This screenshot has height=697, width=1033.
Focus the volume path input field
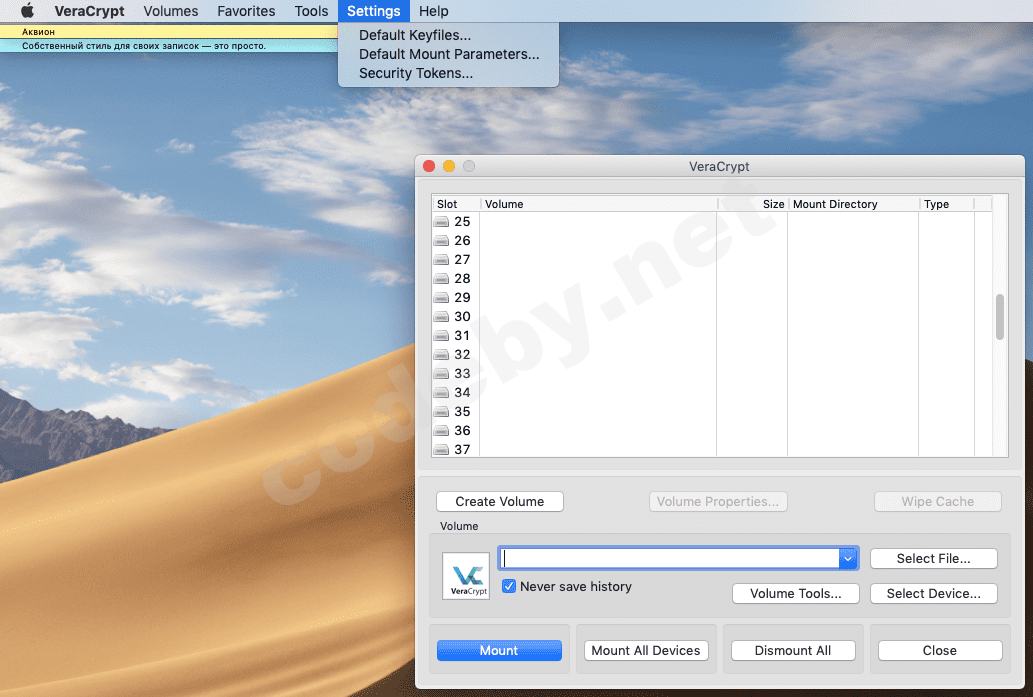(x=669, y=559)
